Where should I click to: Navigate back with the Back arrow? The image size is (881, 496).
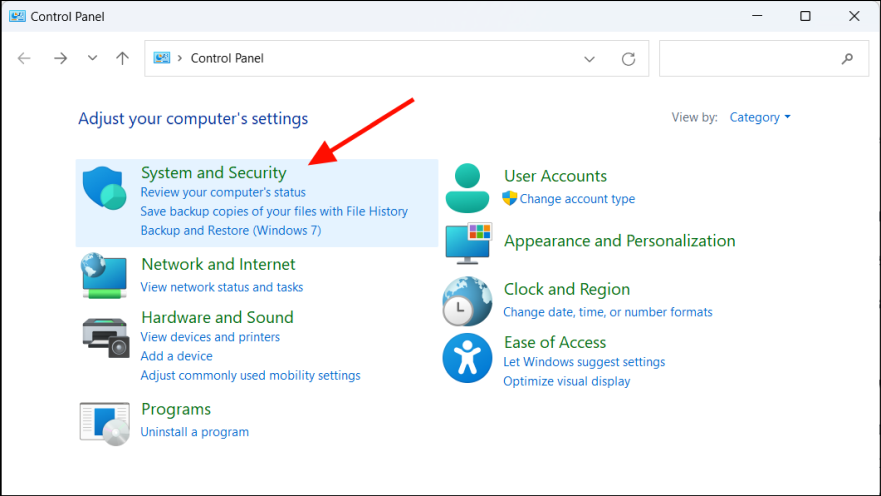[25, 58]
